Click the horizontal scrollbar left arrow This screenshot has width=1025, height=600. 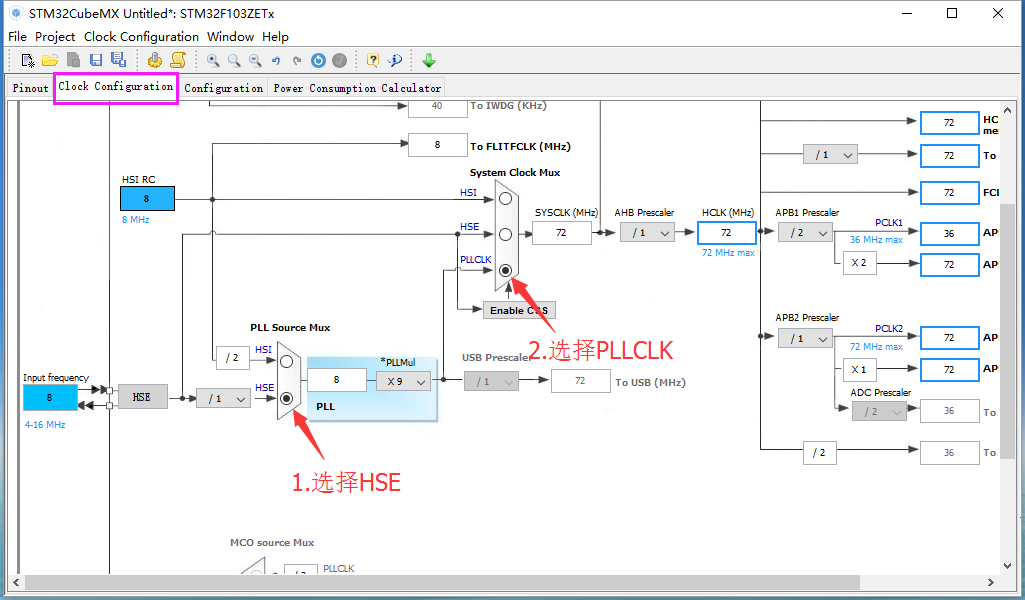point(16,582)
